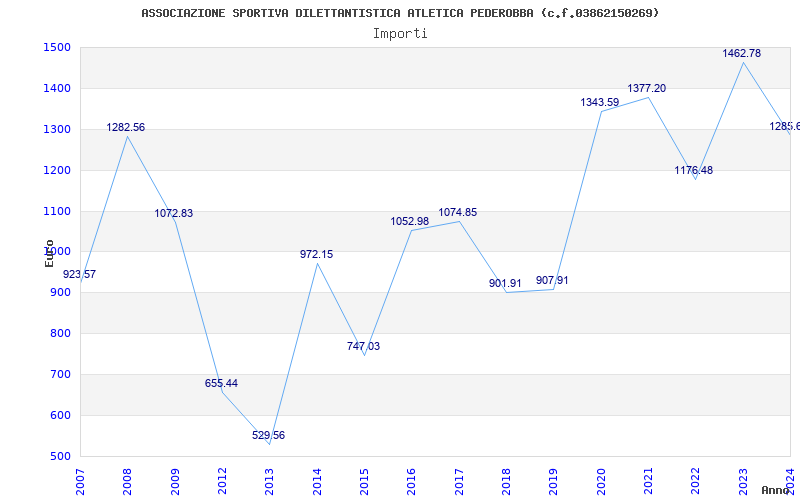Image resolution: width=800 pixels, height=500 pixels.
Task: Click the 972.15 value label
Action: pyautogui.click(x=316, y=254)
